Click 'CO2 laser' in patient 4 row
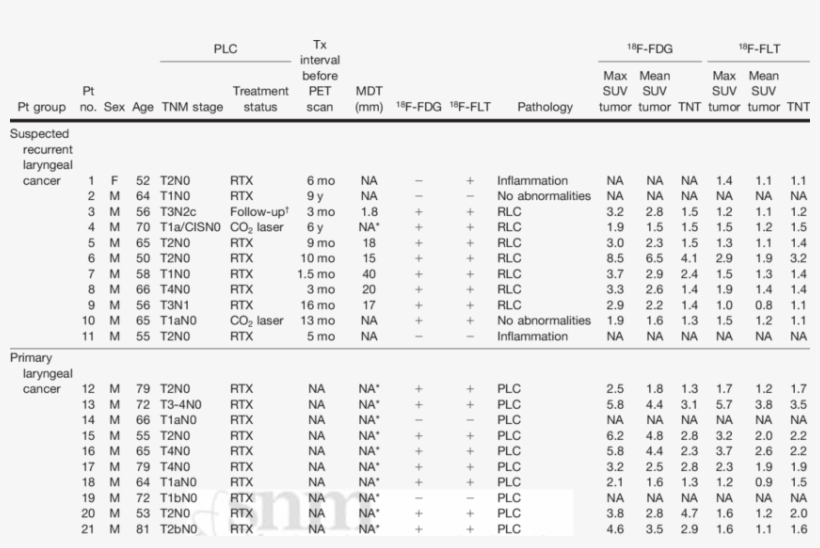The image size is (820, 548). [x=256, y=228]
